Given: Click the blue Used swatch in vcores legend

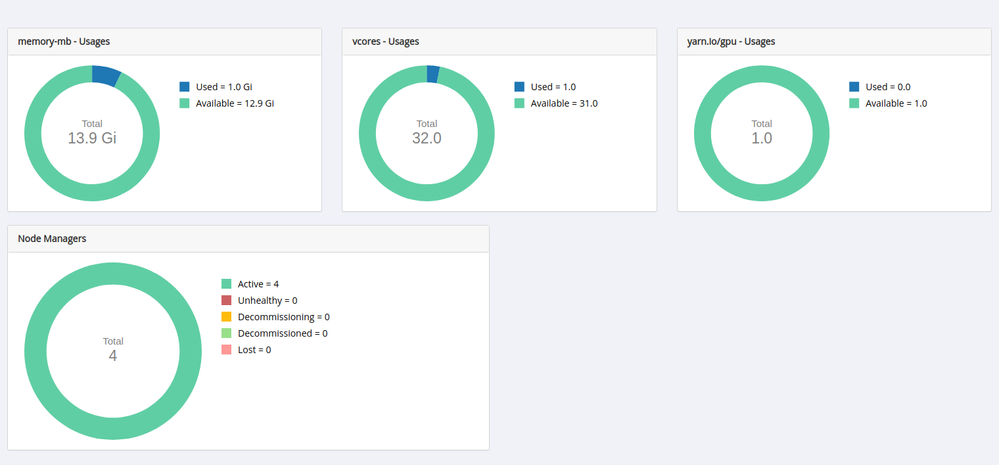Looking at the screenshot, I should (x=519, y=87).
